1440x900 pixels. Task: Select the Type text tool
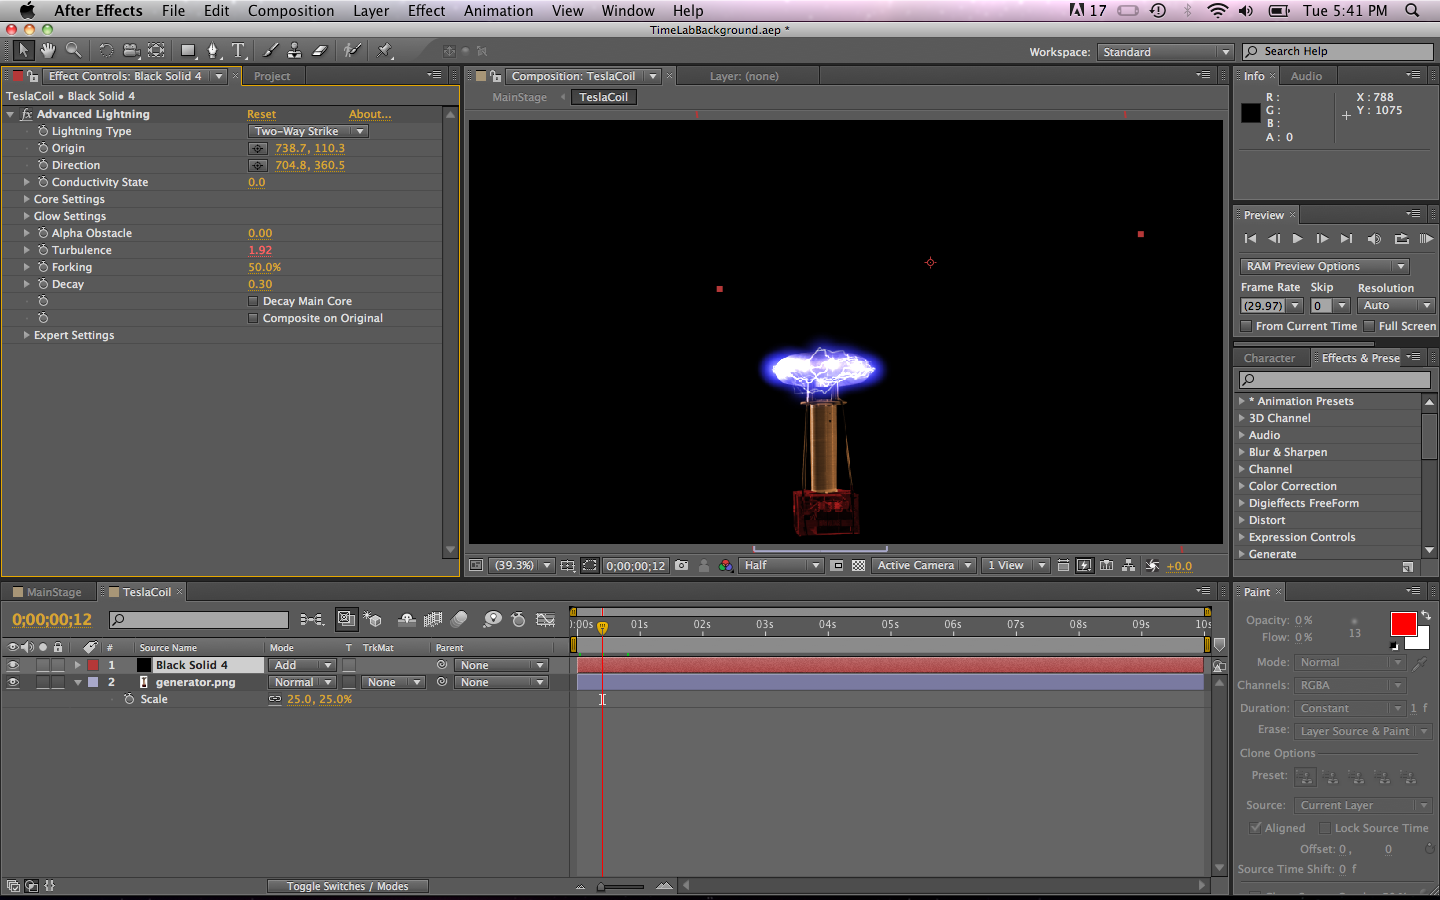pos(239,50)
